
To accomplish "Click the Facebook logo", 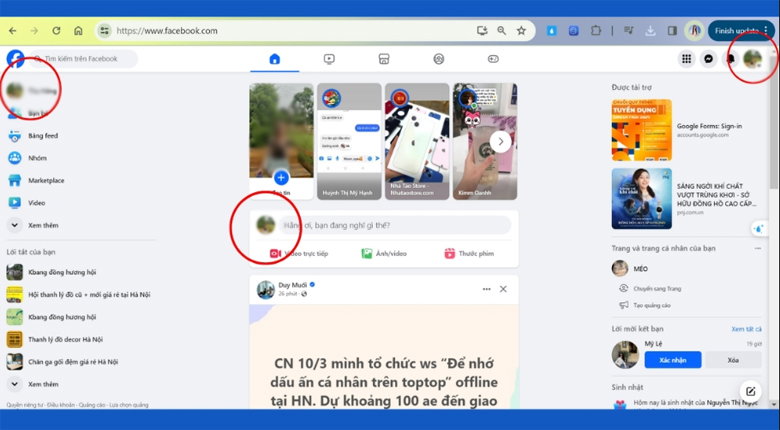I will click(x=15, y=59).
